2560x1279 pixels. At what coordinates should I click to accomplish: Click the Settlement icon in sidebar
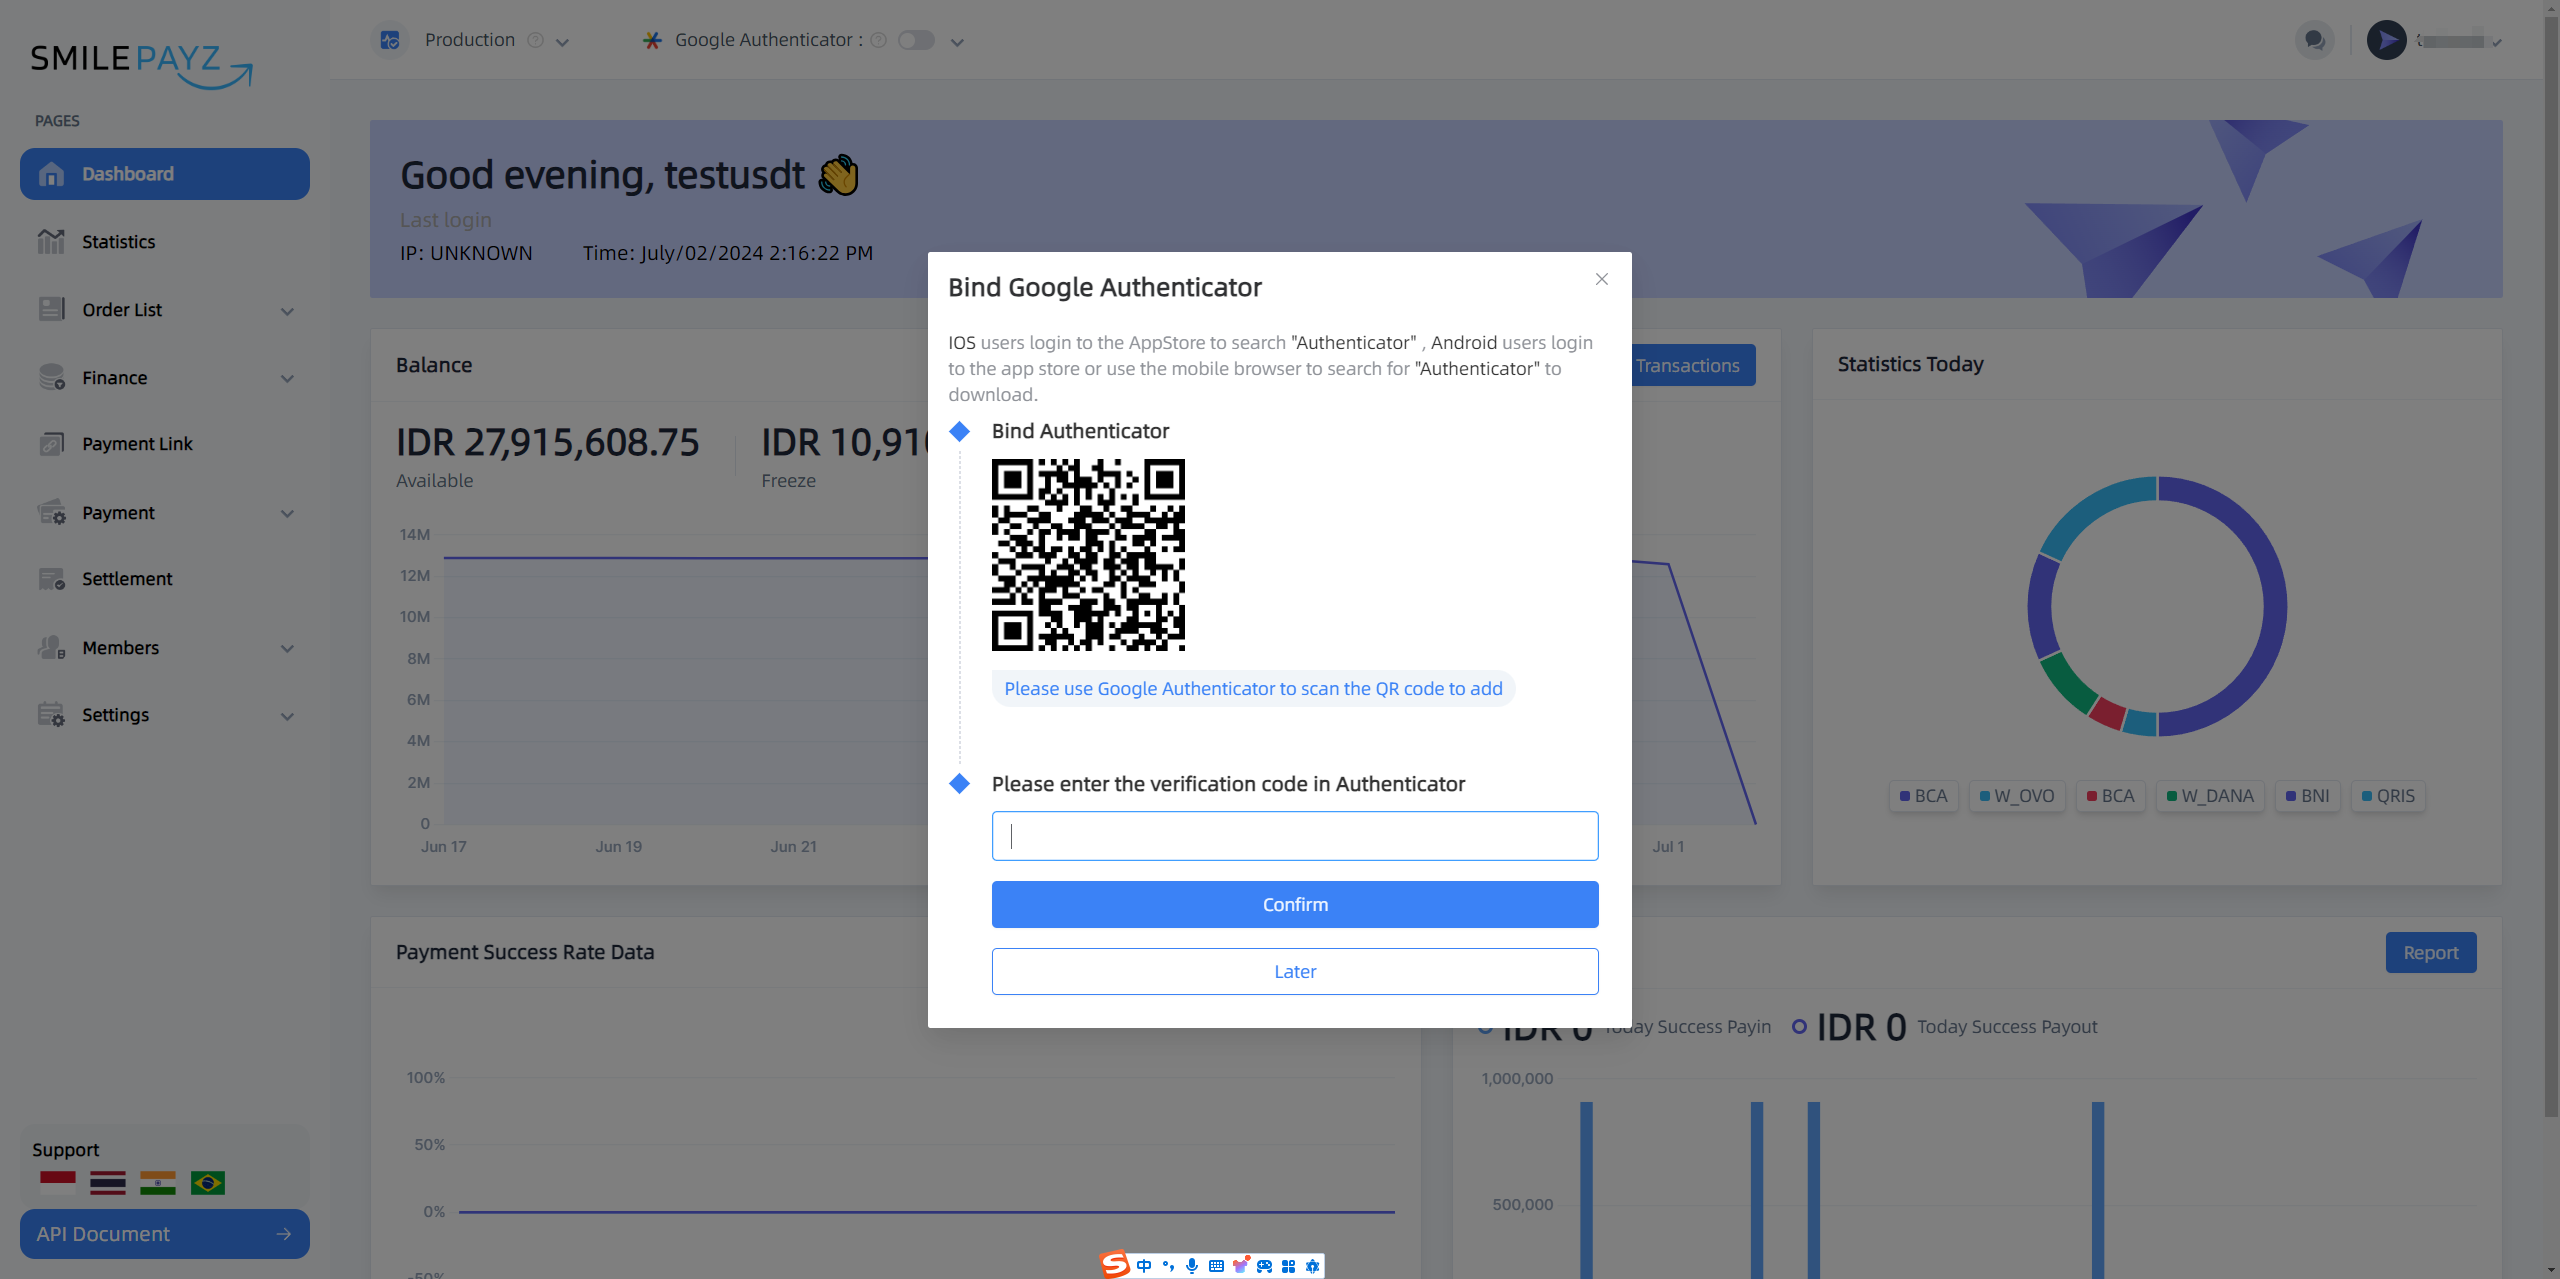tap(52, 579)
